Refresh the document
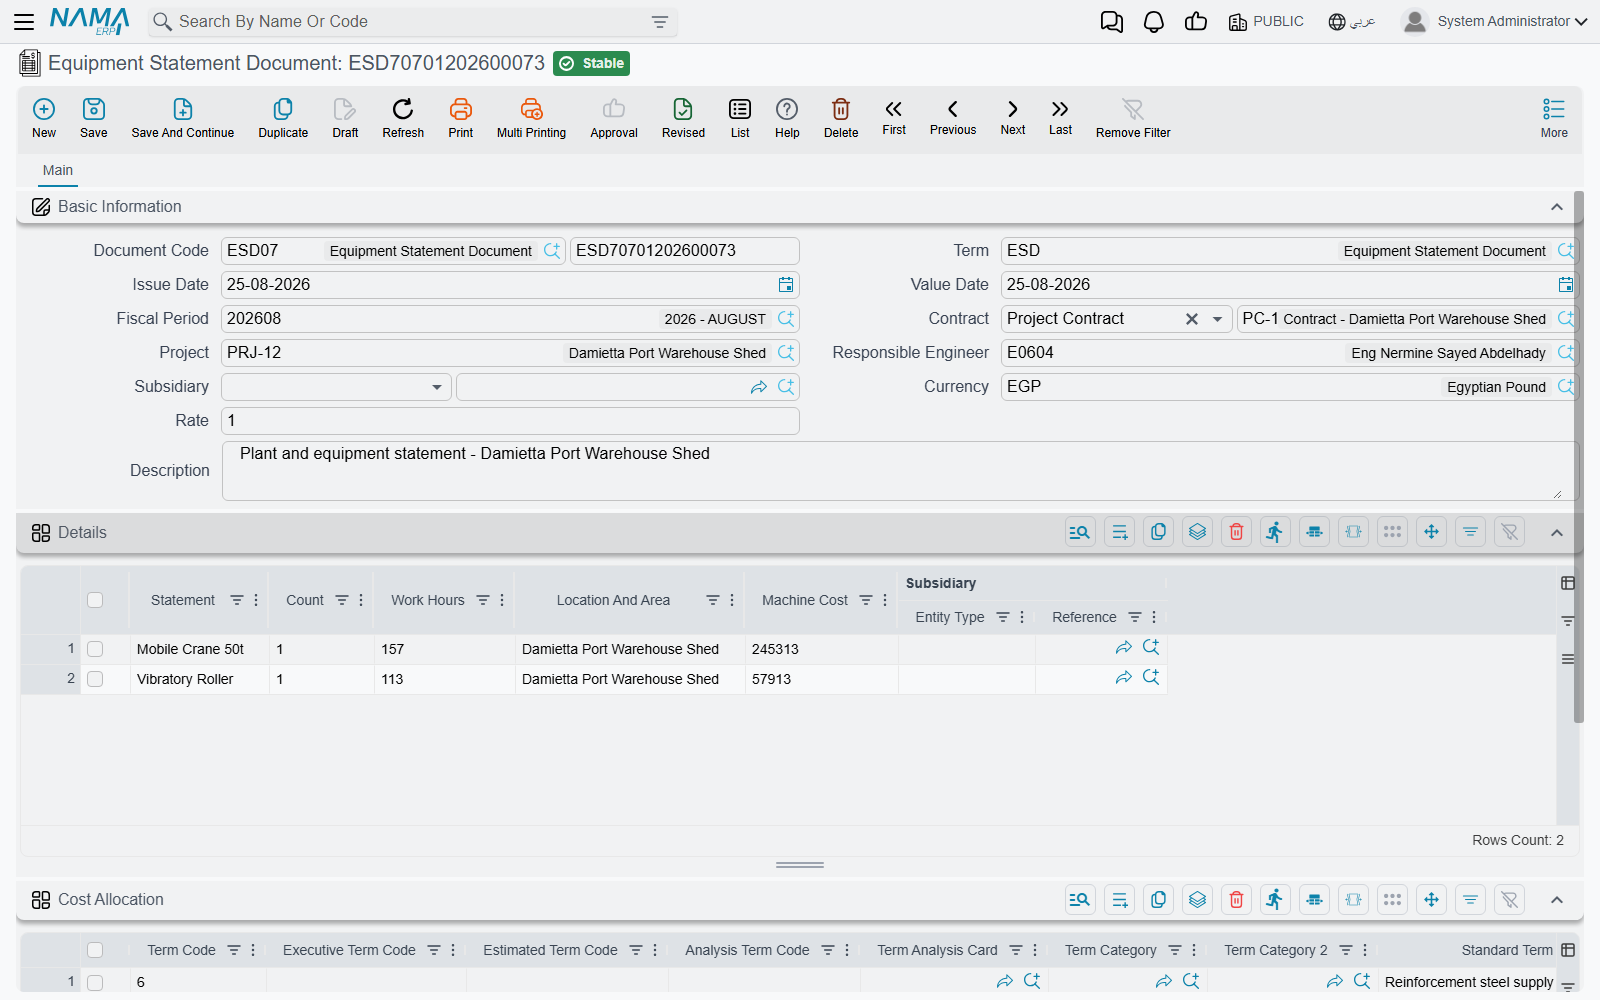1600x1000 pixels. (x=403, y=118)
